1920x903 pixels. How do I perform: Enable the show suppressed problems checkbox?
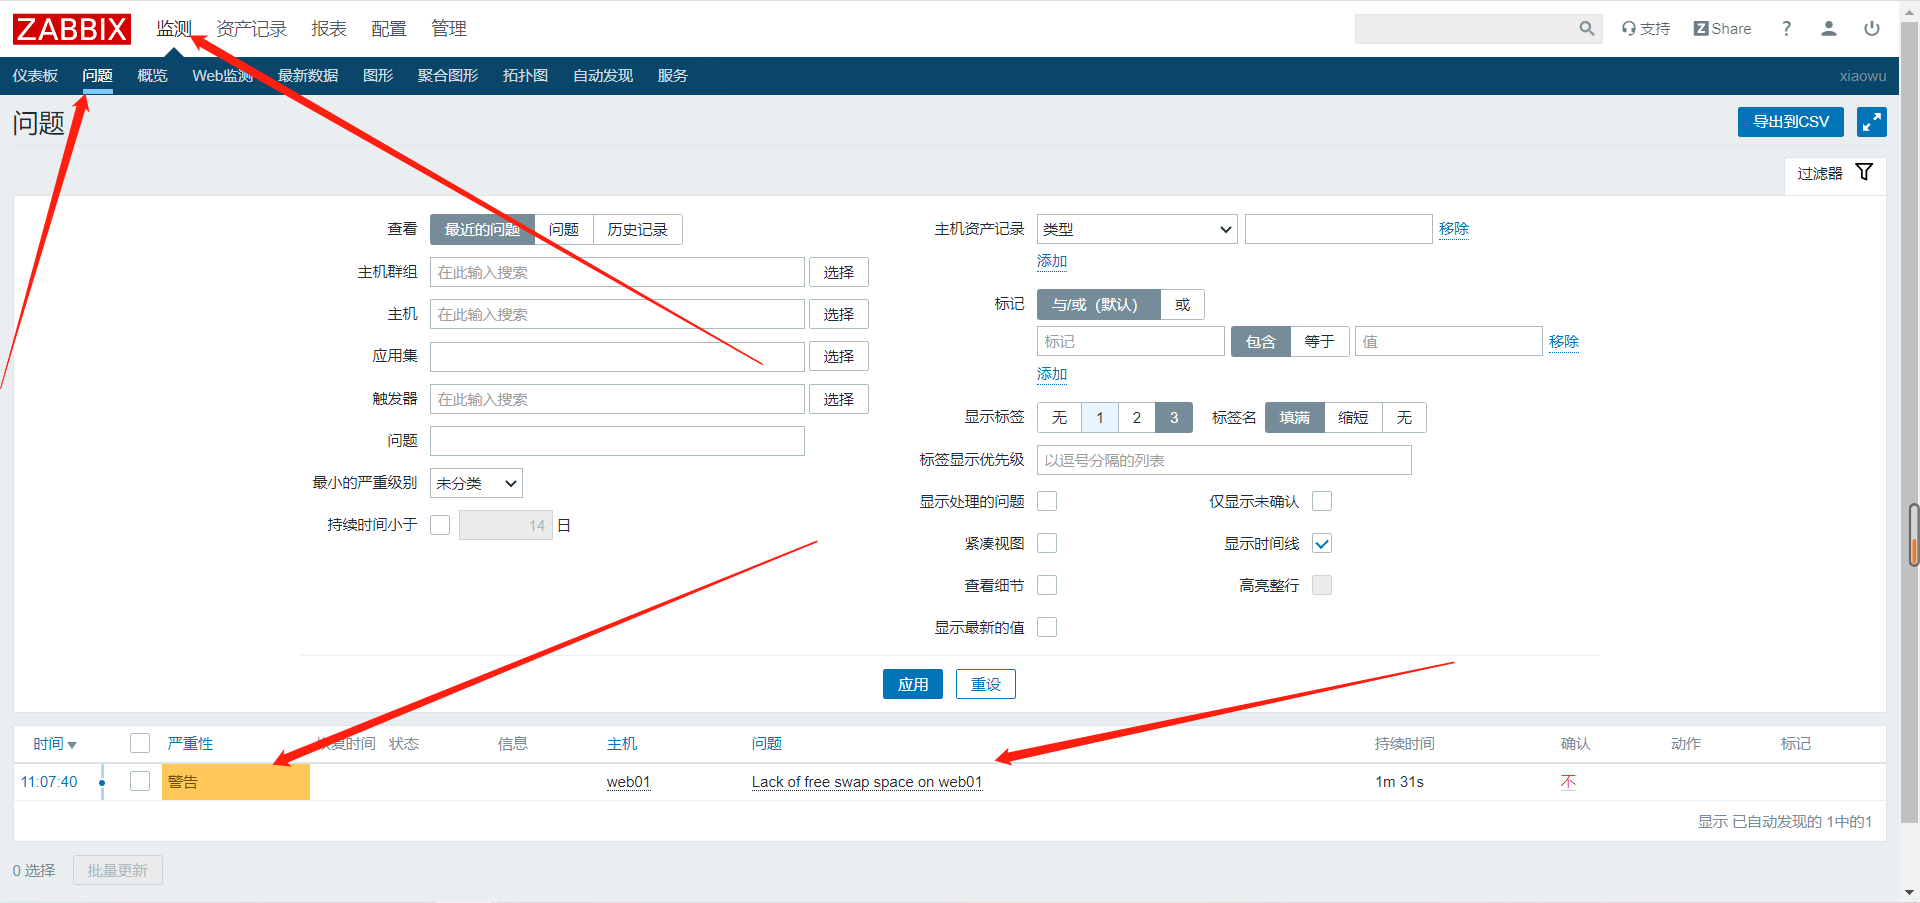(1047, 502)
